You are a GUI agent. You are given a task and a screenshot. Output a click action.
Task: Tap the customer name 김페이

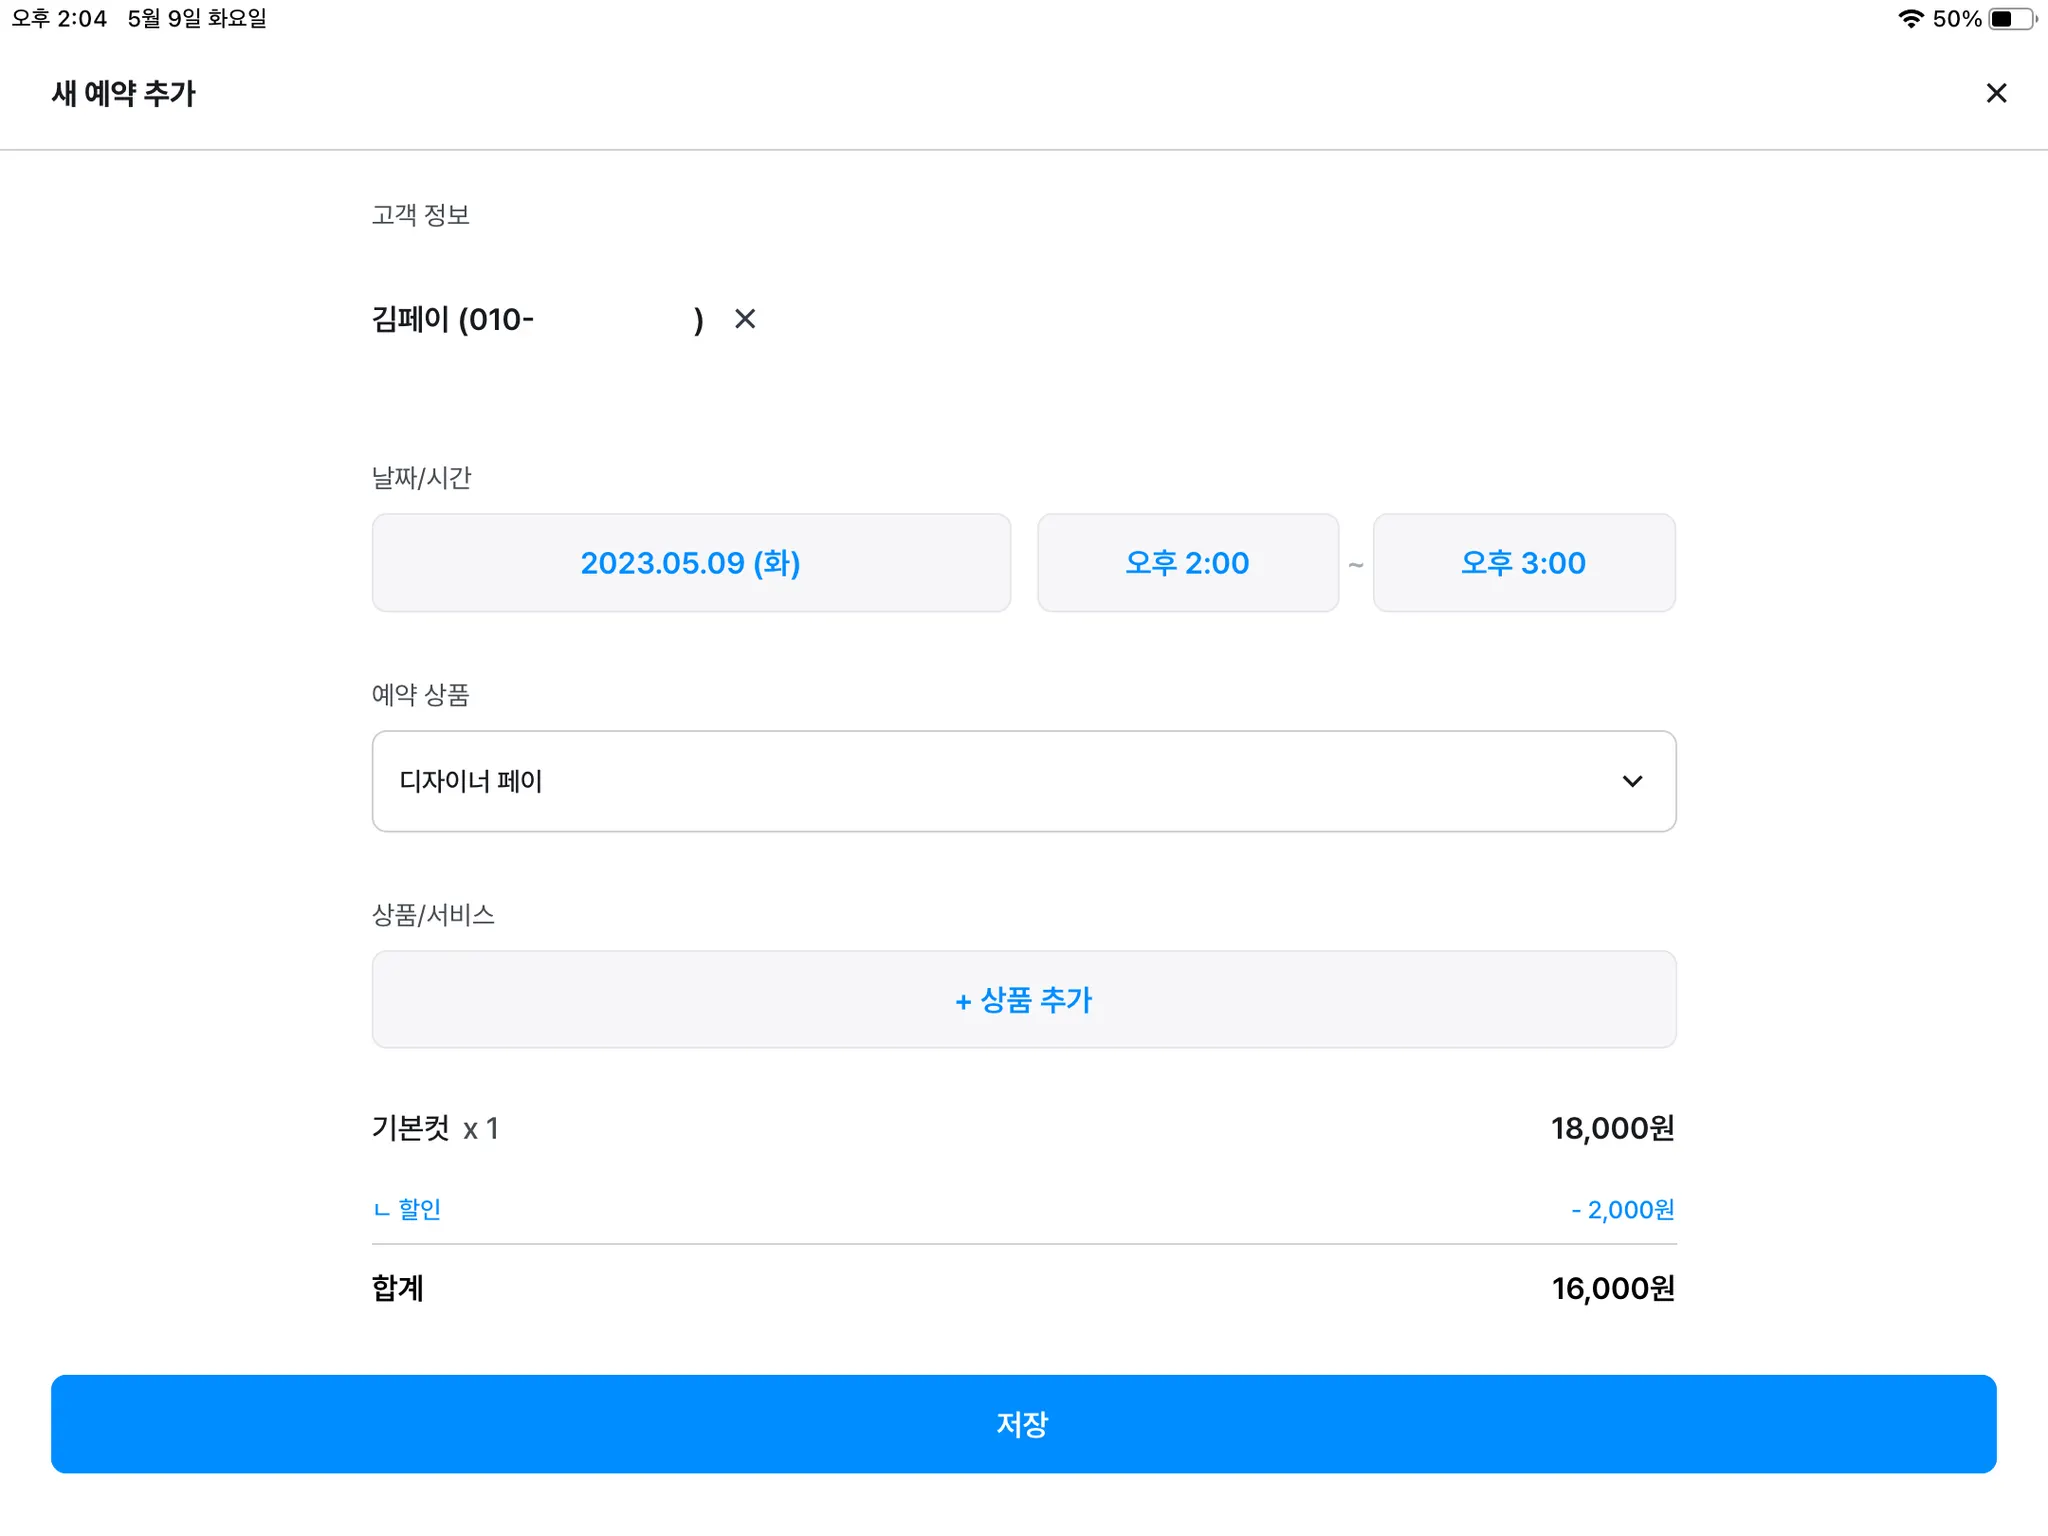410,319
